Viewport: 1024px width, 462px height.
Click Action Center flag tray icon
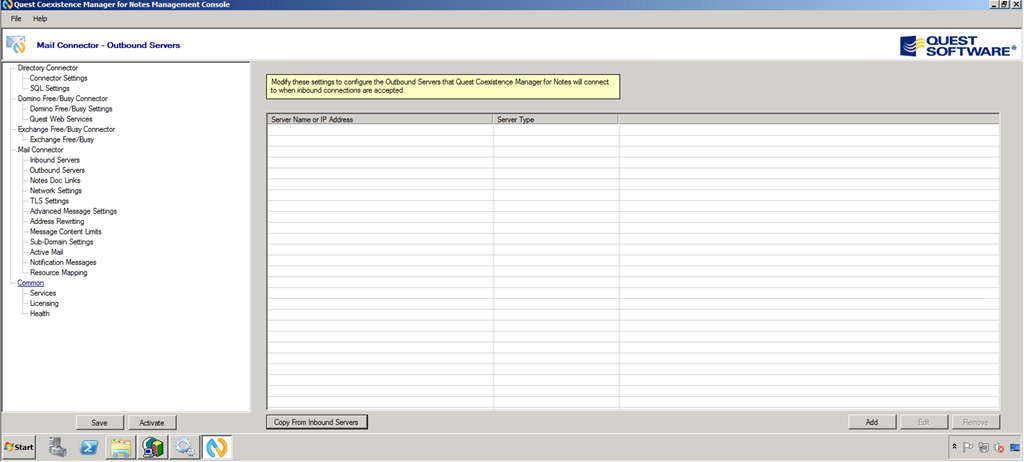[968, 448]
